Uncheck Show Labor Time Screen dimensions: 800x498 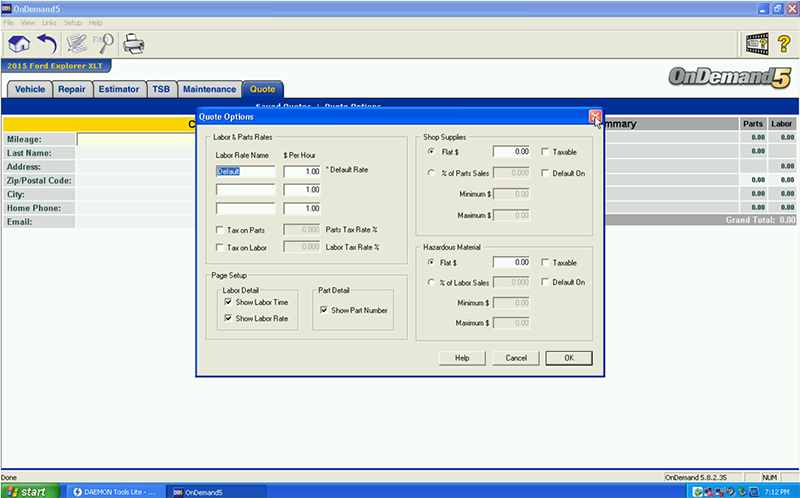pyautogui.click(x=228, y=302)
